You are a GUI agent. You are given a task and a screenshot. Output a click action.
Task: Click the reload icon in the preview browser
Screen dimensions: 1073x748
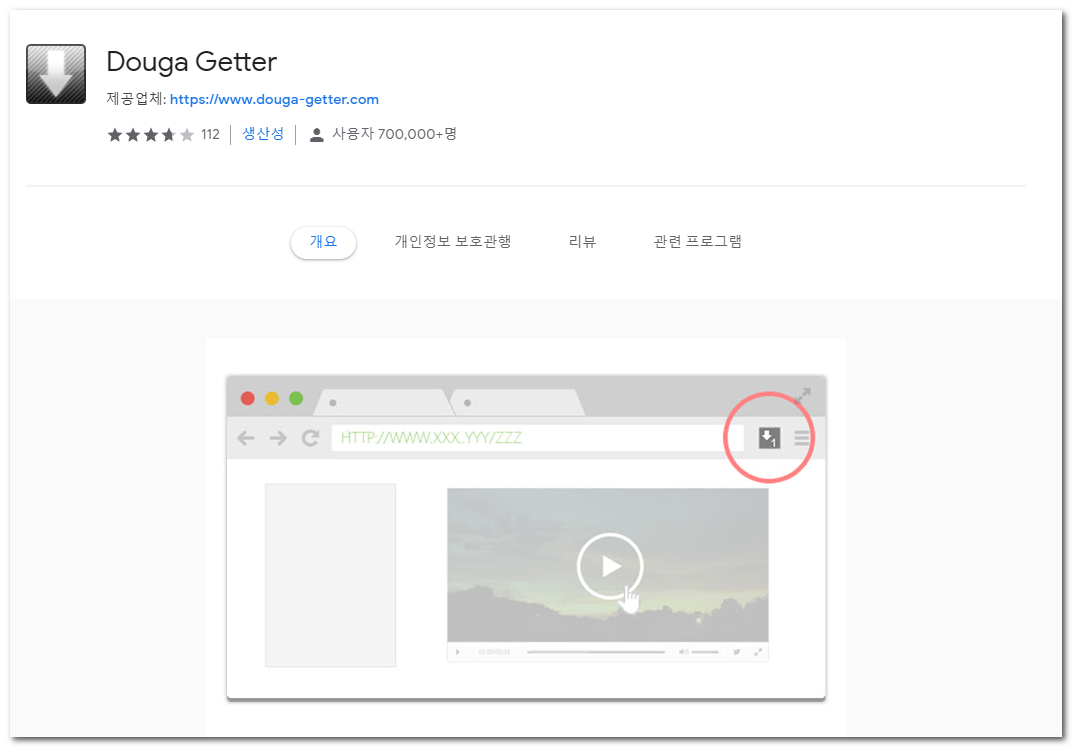(311, 438)
